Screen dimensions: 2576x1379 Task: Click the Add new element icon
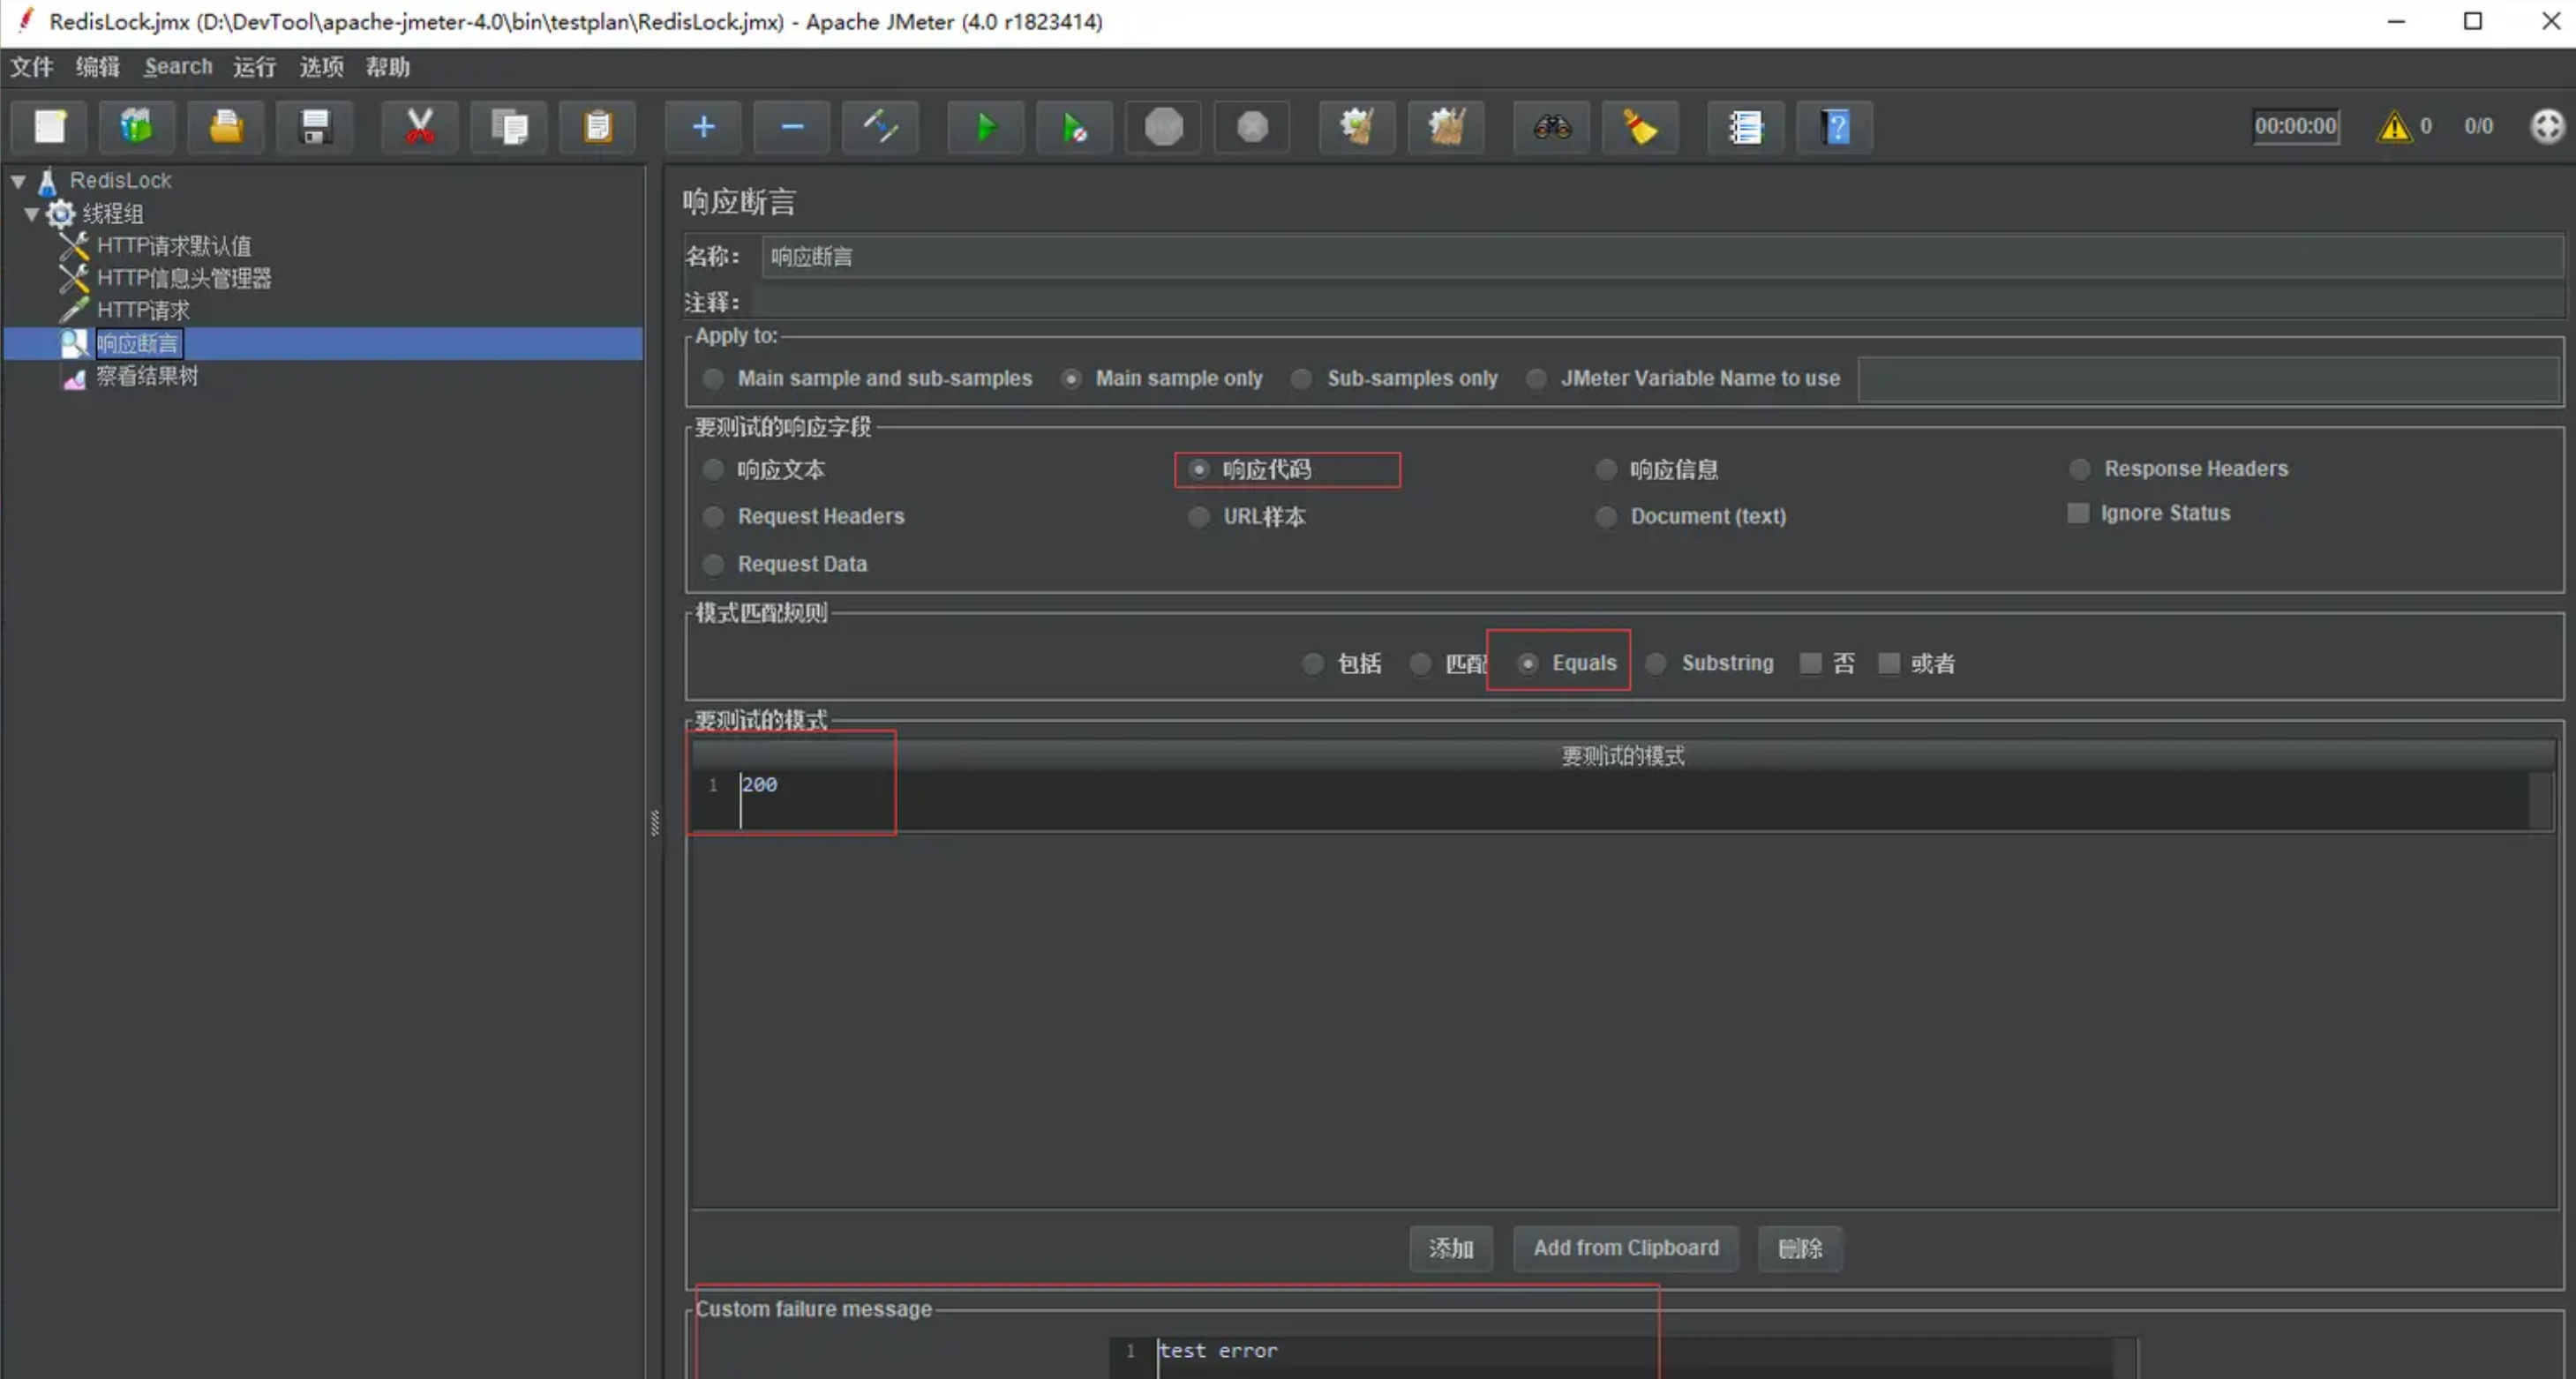702,126
